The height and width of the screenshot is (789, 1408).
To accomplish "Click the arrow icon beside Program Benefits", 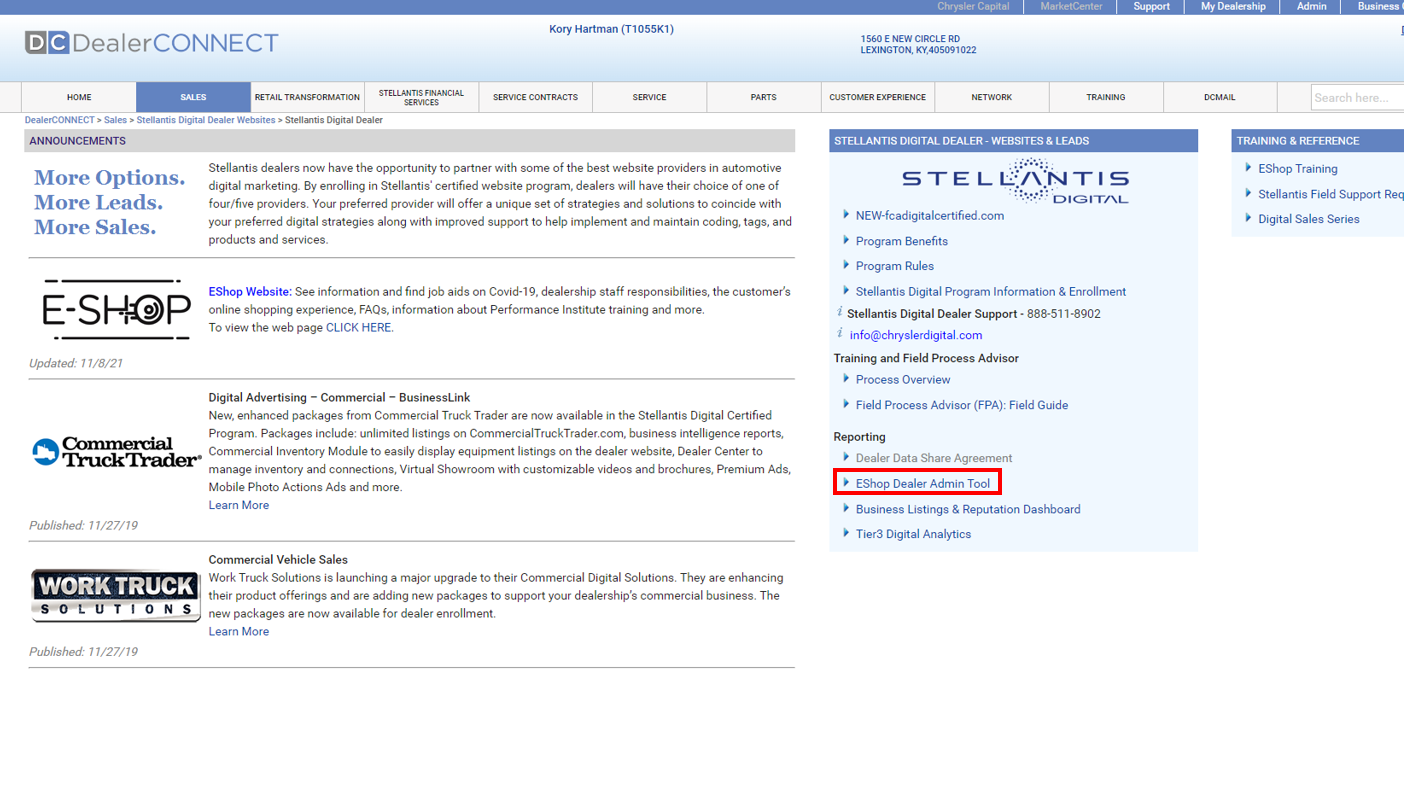I will click(846, 240).
